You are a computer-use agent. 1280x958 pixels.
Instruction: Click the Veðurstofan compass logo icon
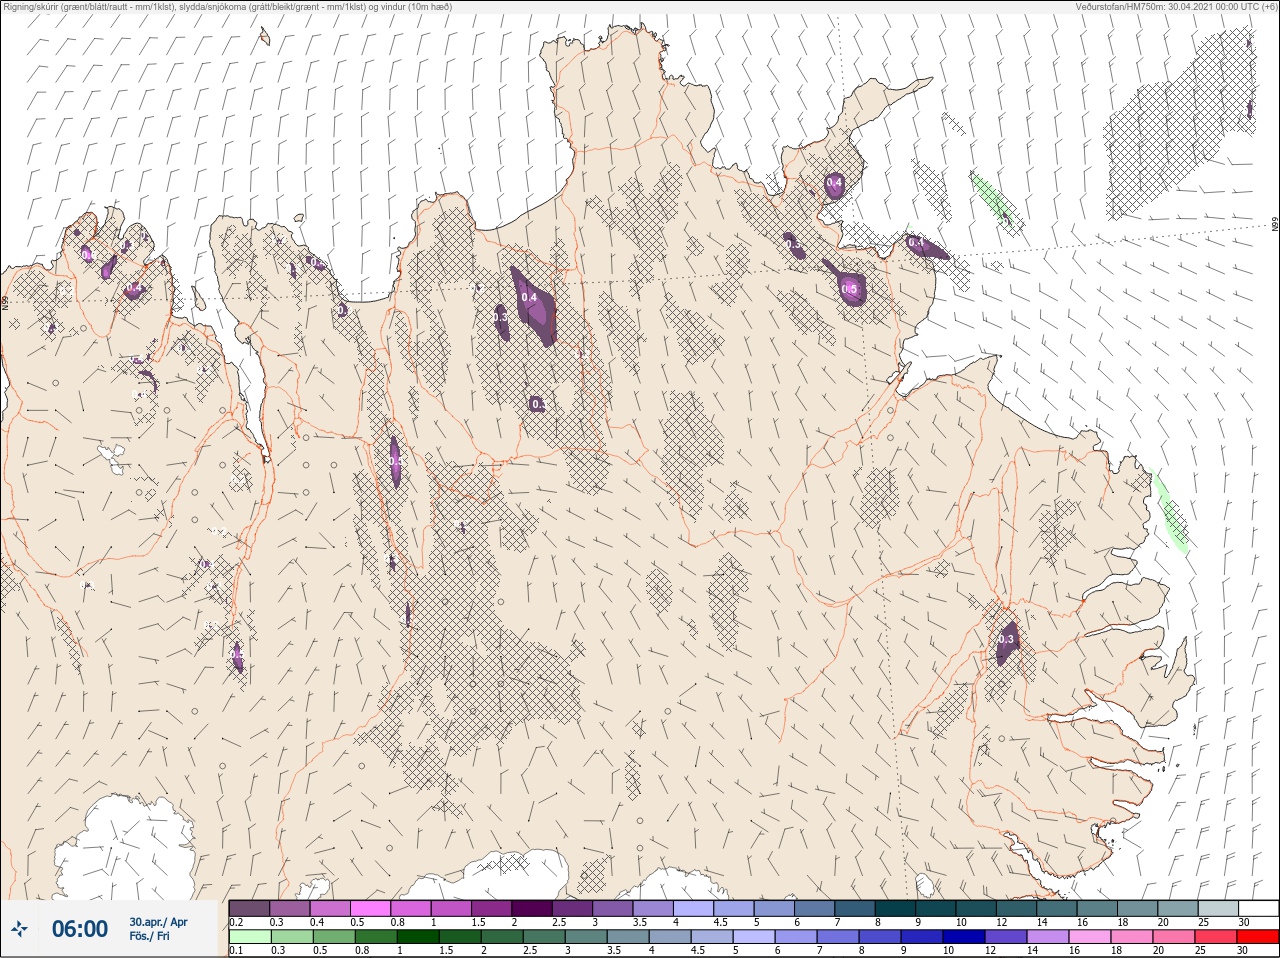pyautogui.click(x=19, y=929)
